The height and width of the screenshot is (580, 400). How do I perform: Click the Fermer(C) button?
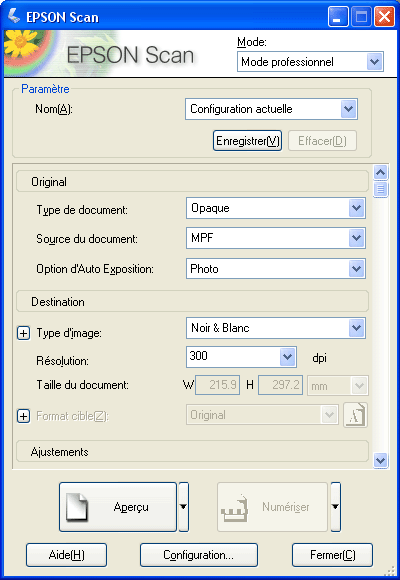[332, 555]
